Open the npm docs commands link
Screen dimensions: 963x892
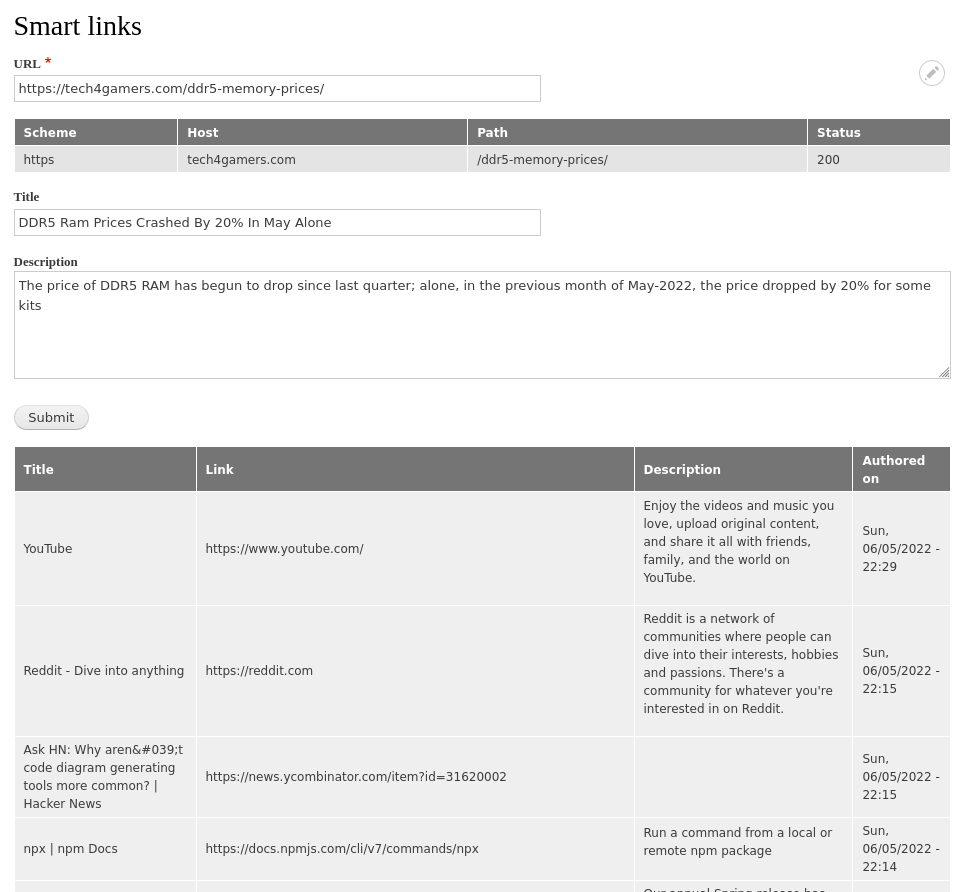[341, 848]
